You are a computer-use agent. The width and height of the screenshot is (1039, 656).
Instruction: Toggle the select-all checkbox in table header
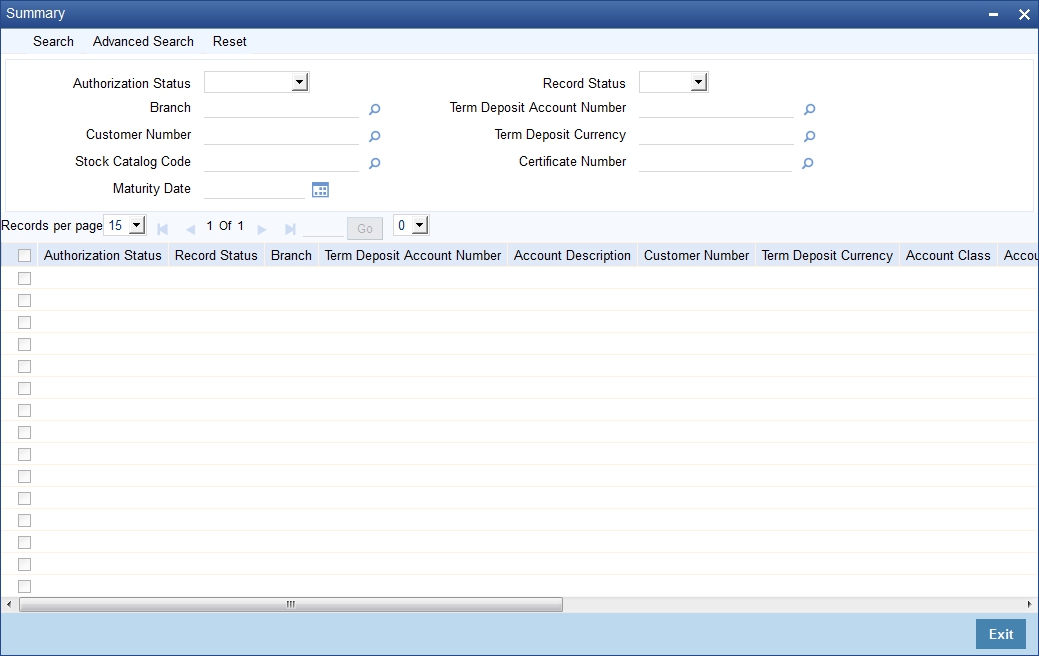tap(25, 256)
